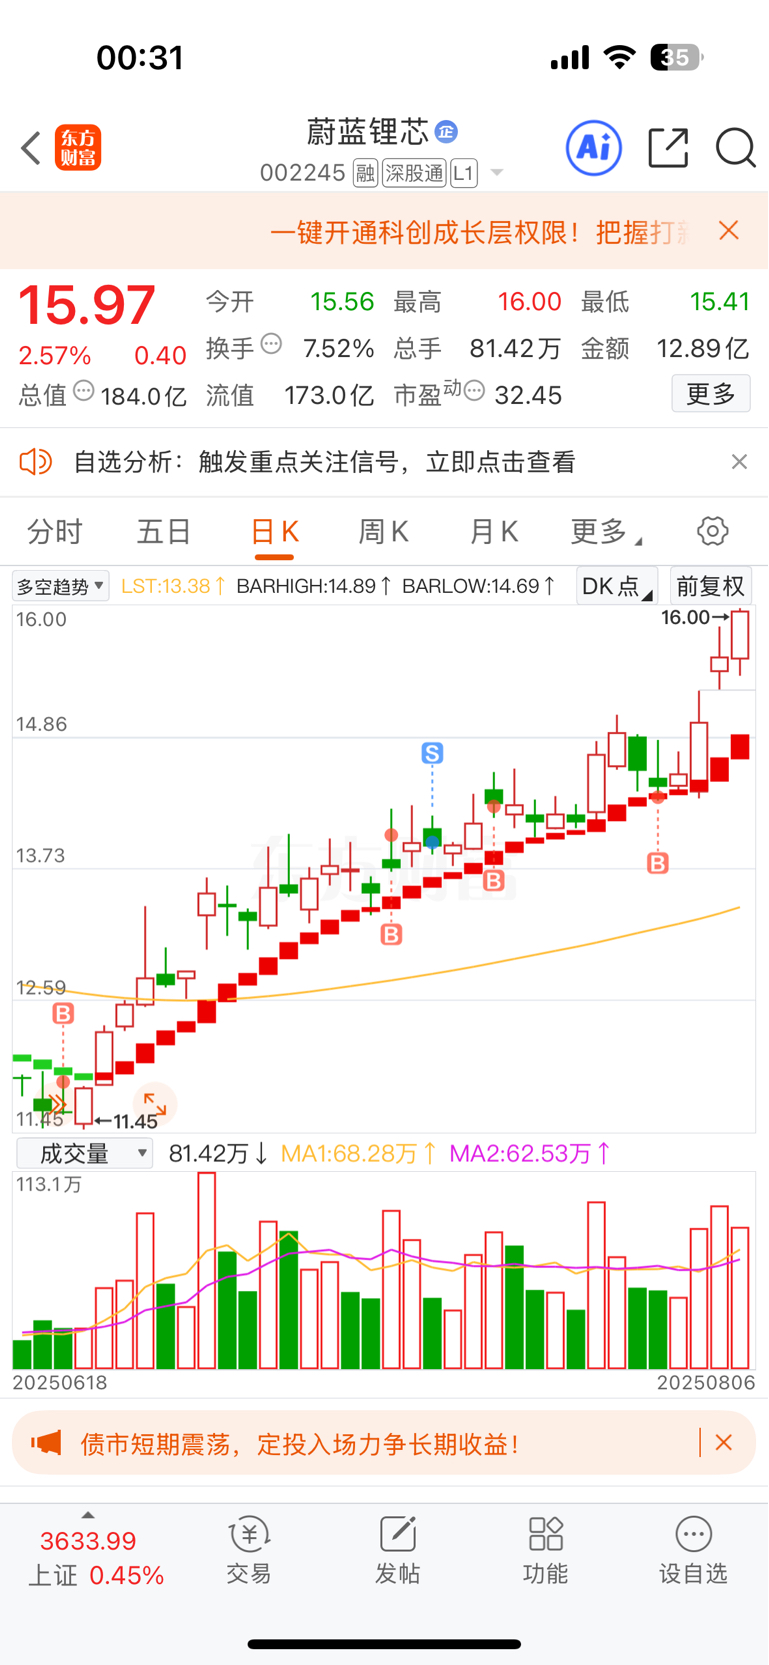Tap the B buy marker near 12.59
The width and height of the screenshot is (769, 1665).
(x=63, y=1014)
